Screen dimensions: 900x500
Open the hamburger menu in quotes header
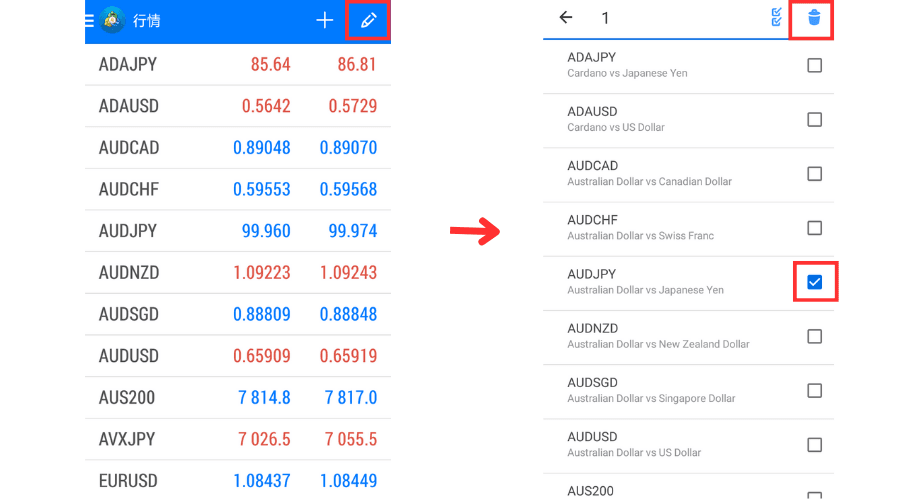(89, 20)
